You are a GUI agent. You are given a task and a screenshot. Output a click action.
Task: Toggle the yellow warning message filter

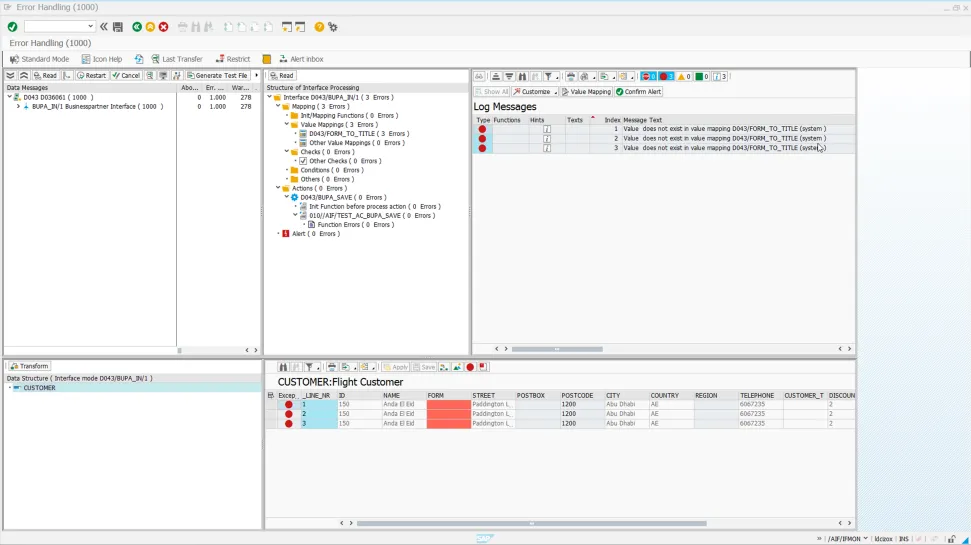684,76
